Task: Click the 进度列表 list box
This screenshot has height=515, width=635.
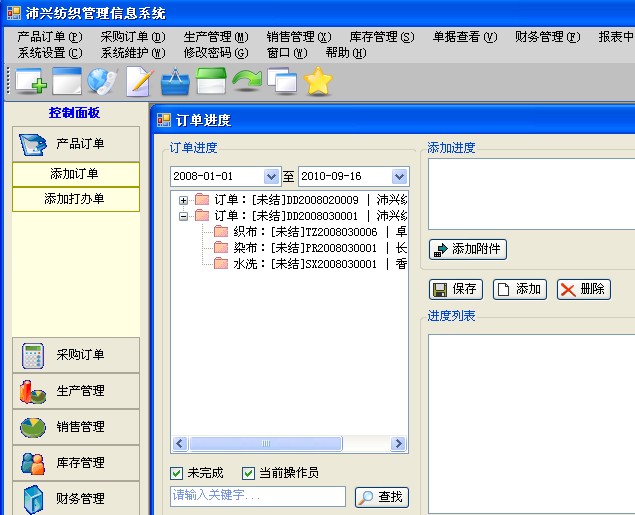Action: 531,424
